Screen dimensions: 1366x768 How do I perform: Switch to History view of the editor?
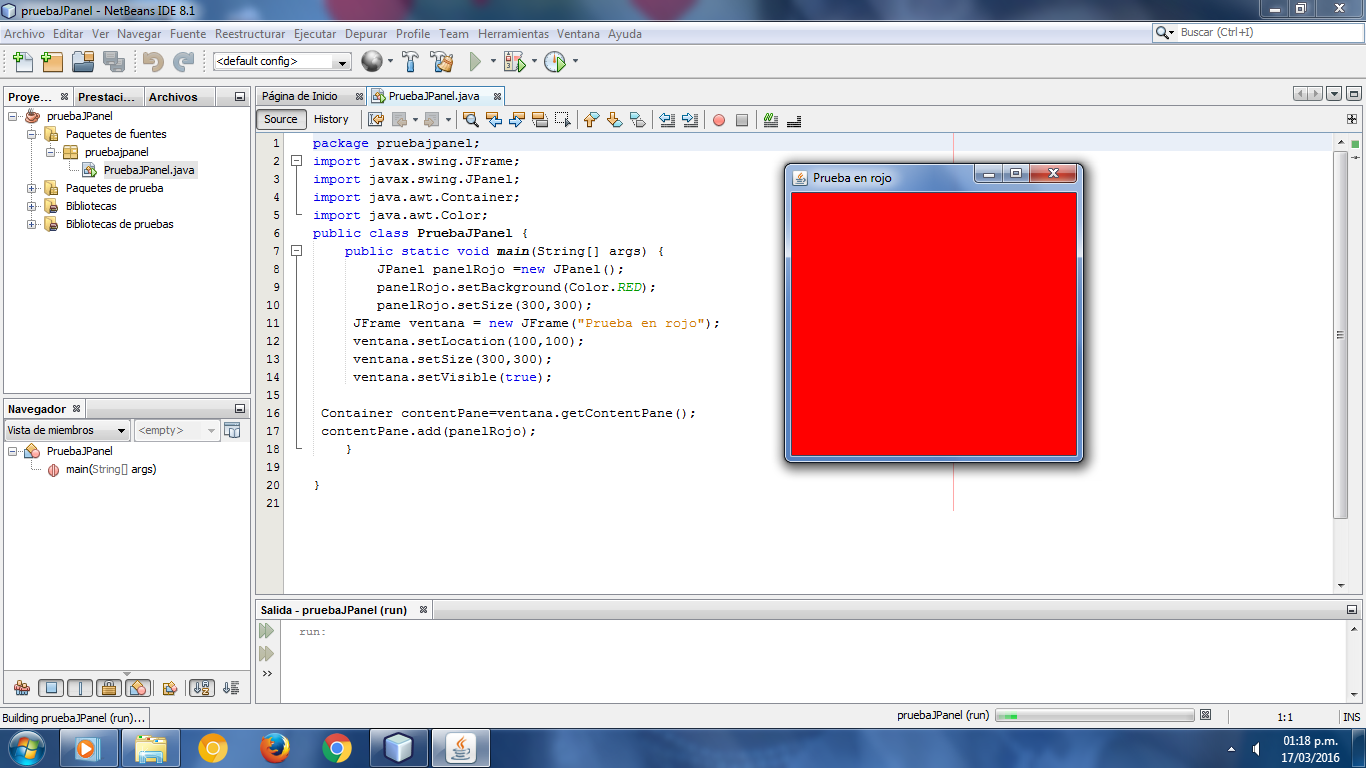click(331, 119)
